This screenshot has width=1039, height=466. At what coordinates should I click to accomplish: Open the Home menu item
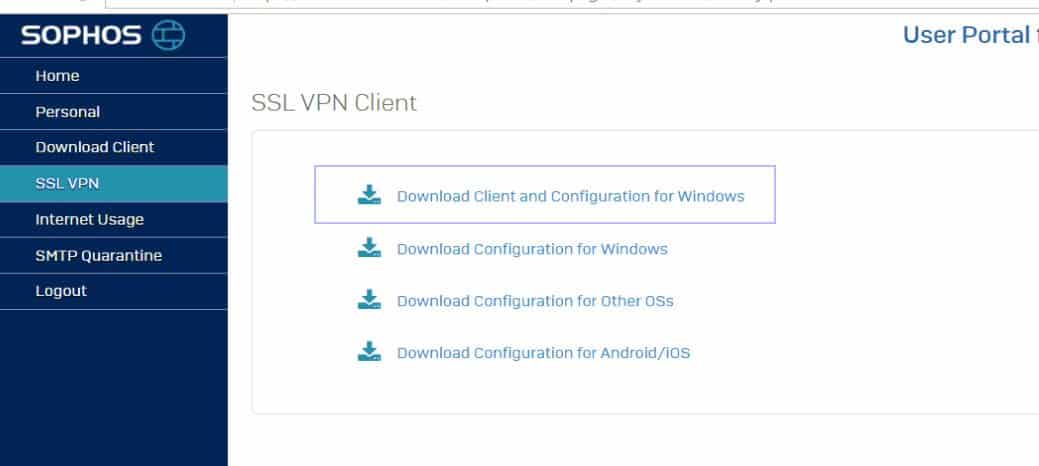pyautogui.click(x=113, y=76)
